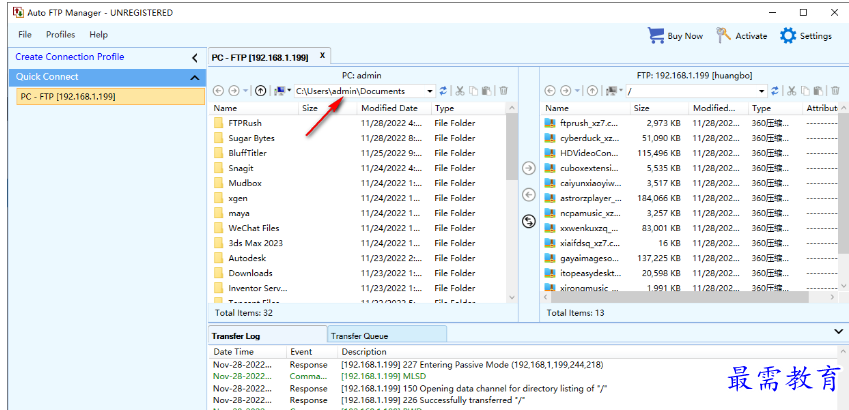Viewport: 849px width, 410px height.
Task: Select the gayaimageso file on FTP
Action: [589, 258]
